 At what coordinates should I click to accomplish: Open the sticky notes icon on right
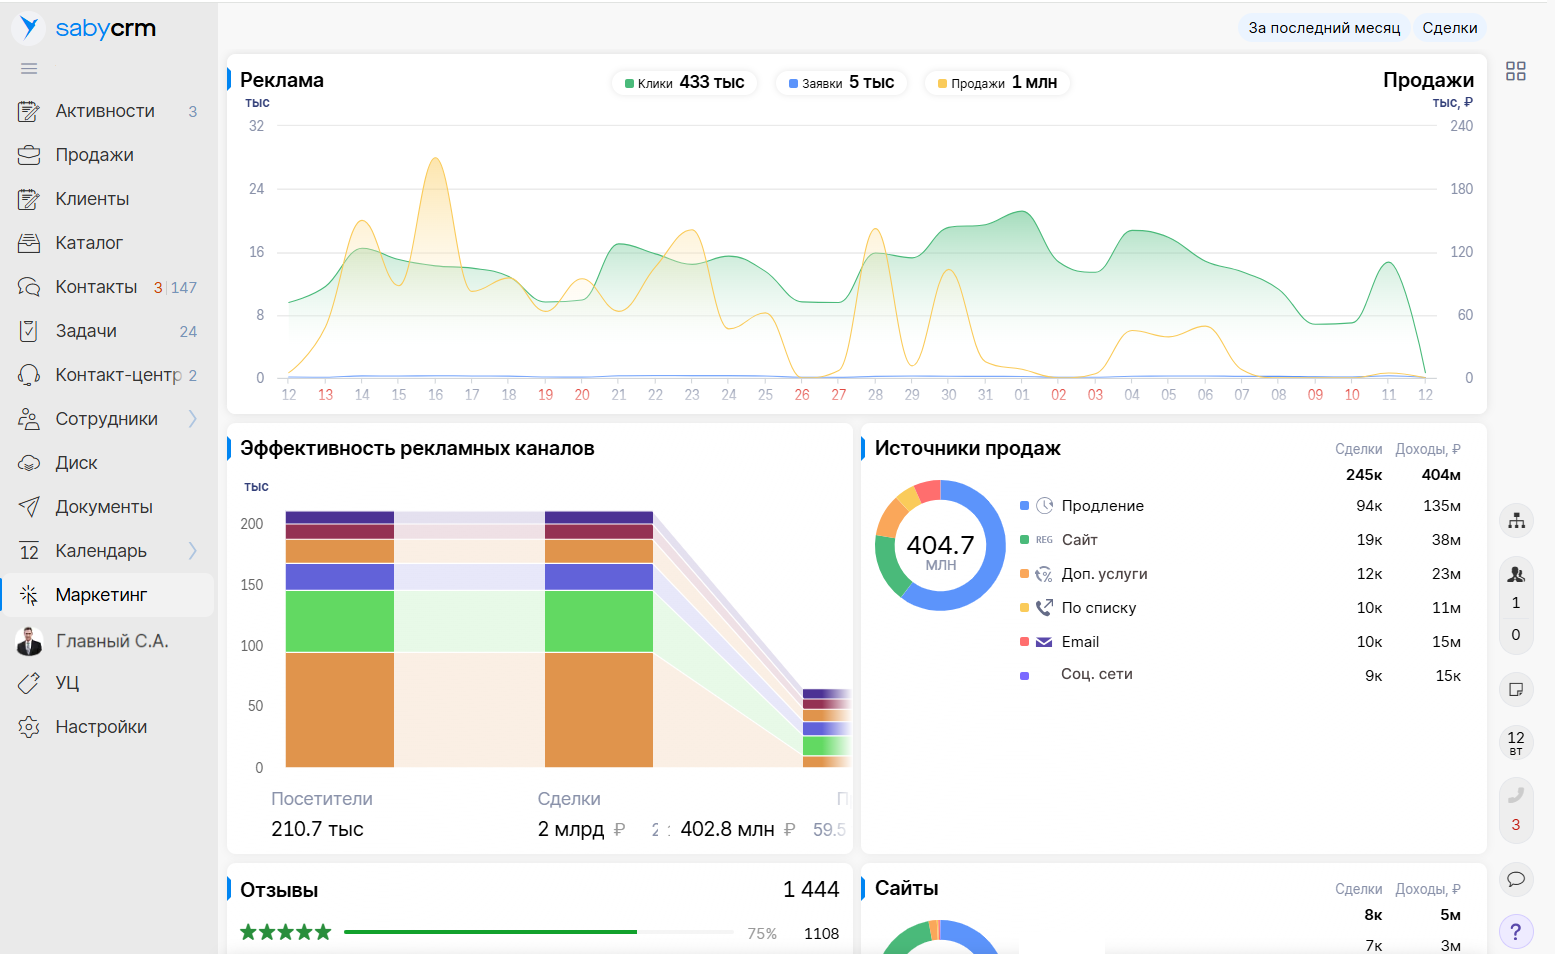1516,689
